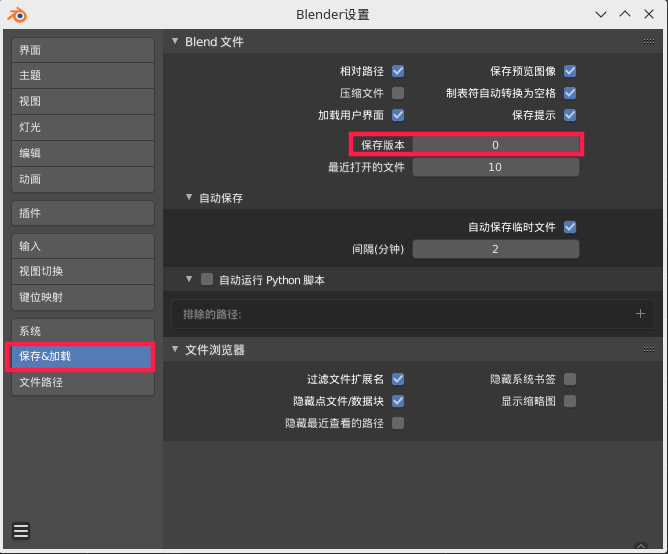Screen dimensions: 668x554
Task: Close the Blender设置 window
Action: tap(649, 14)
